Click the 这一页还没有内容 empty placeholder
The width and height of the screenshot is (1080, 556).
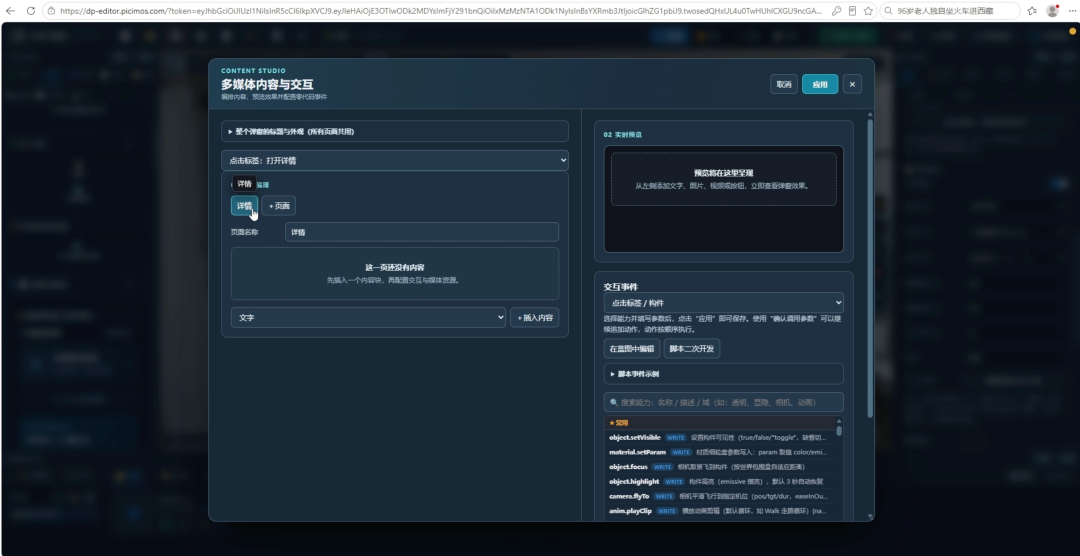(x=395, y=274)
